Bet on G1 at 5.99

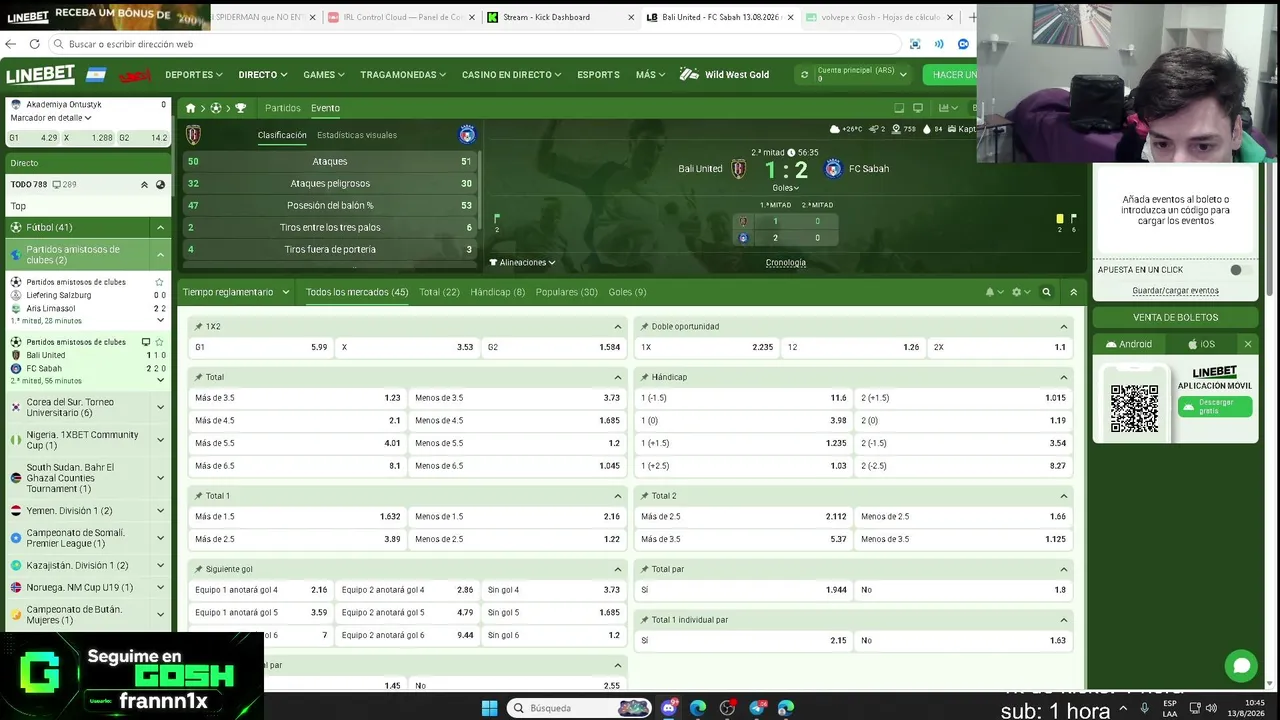click(x=261, y=347)
